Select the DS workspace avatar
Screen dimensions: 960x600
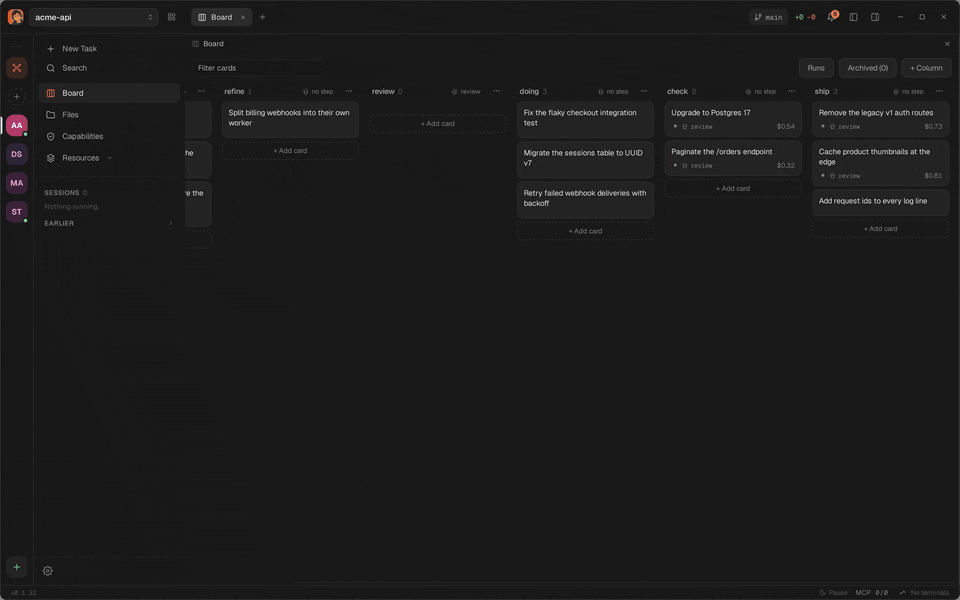[x=17, y=154]
